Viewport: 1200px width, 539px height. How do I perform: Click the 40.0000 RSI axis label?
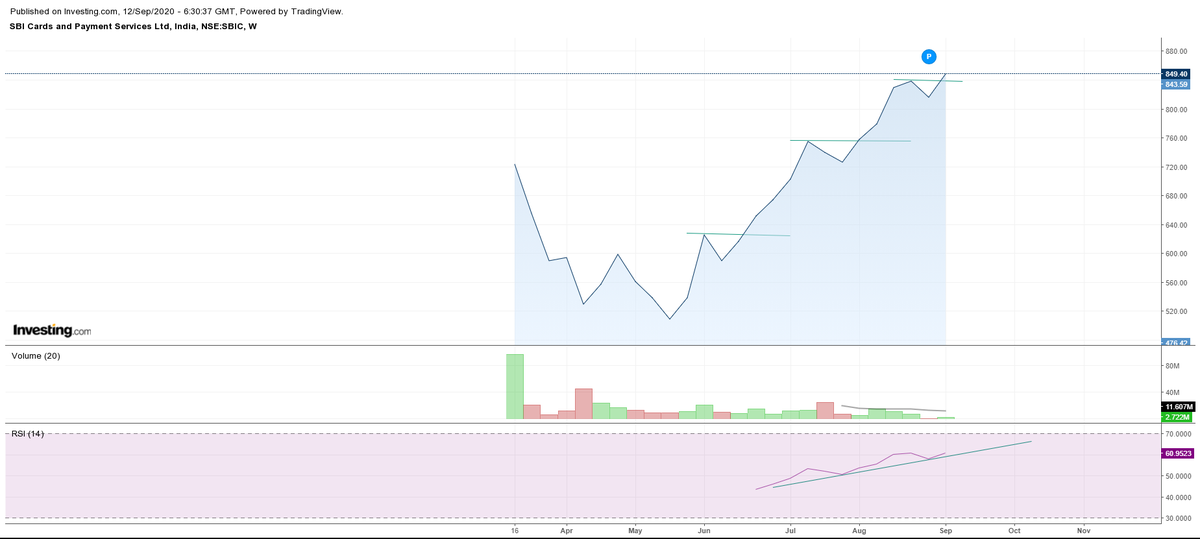coord(1177,497)
